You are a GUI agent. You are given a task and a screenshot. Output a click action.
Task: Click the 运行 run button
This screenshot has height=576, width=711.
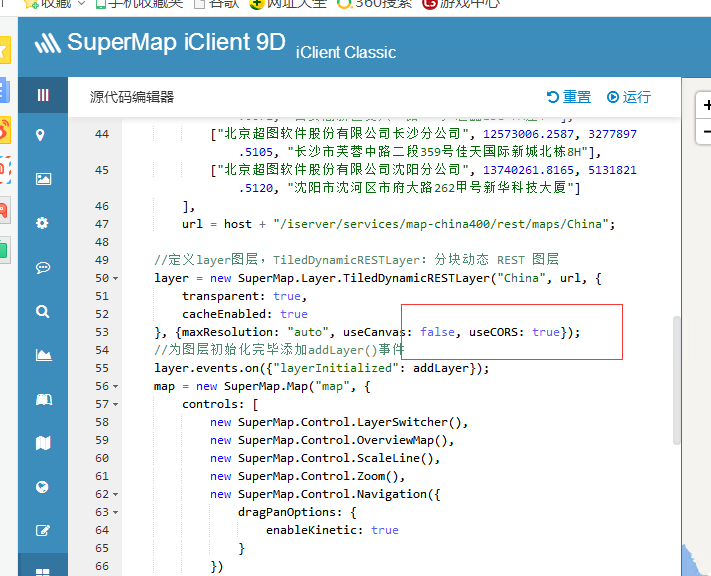[629, 97]
